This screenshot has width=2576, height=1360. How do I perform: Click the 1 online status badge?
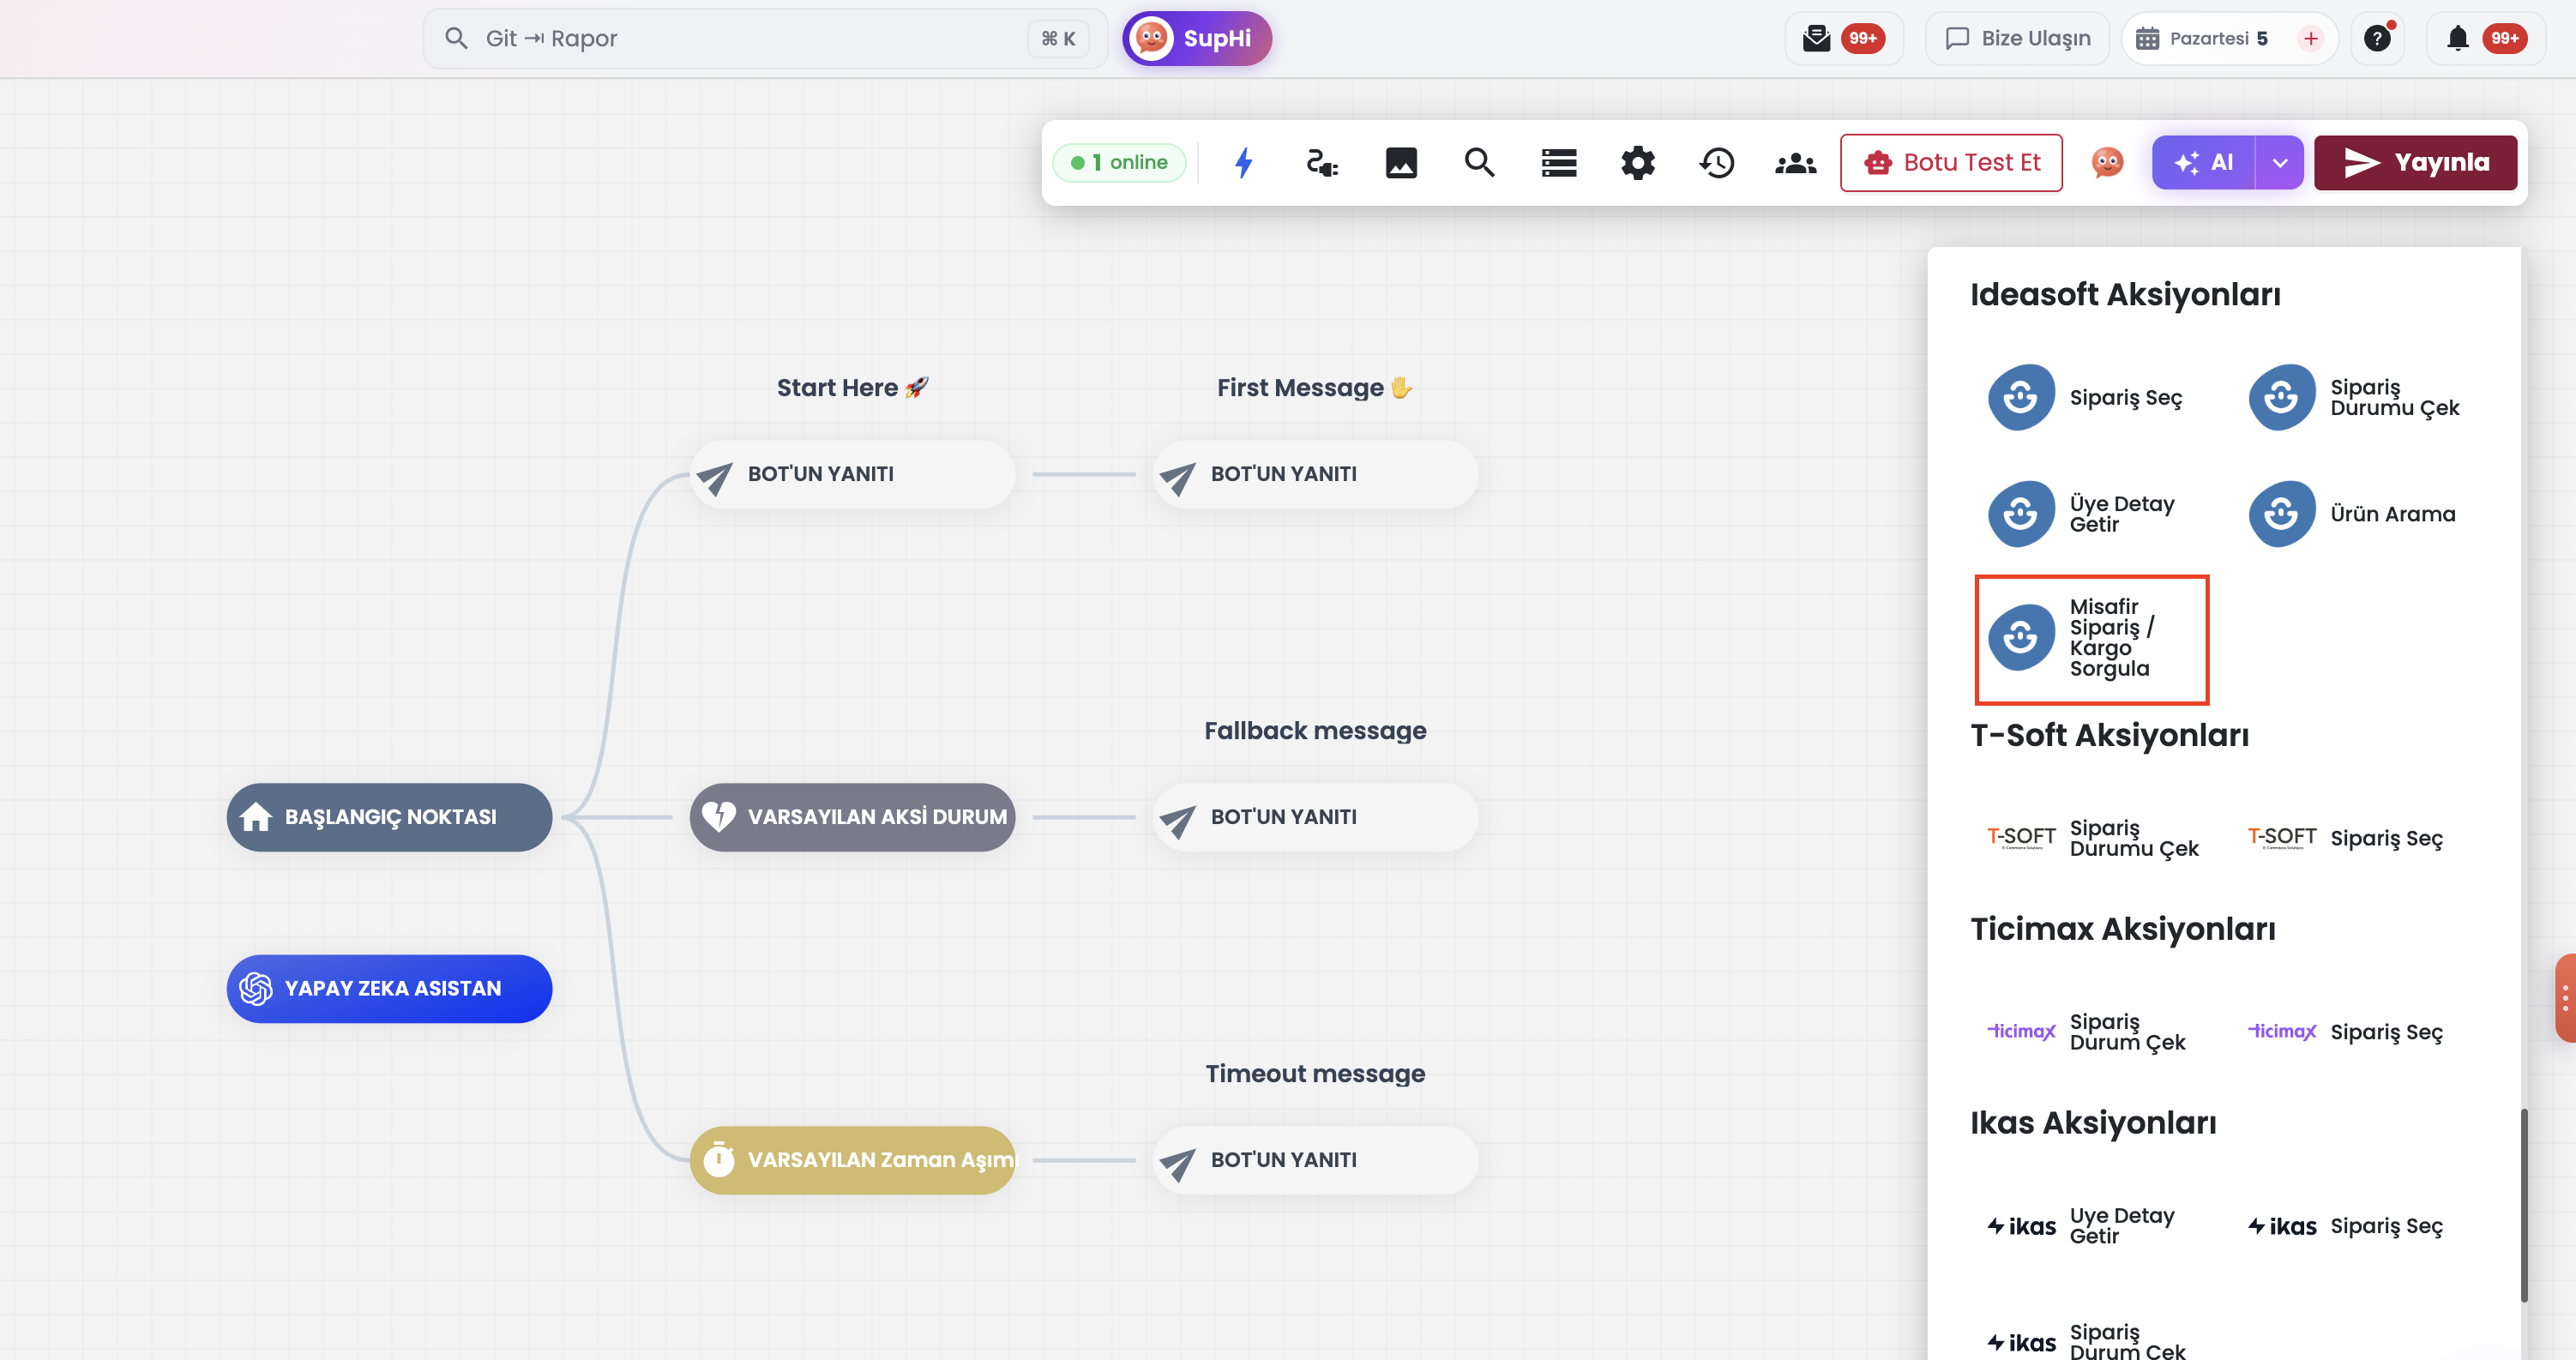click(1119, 163)
